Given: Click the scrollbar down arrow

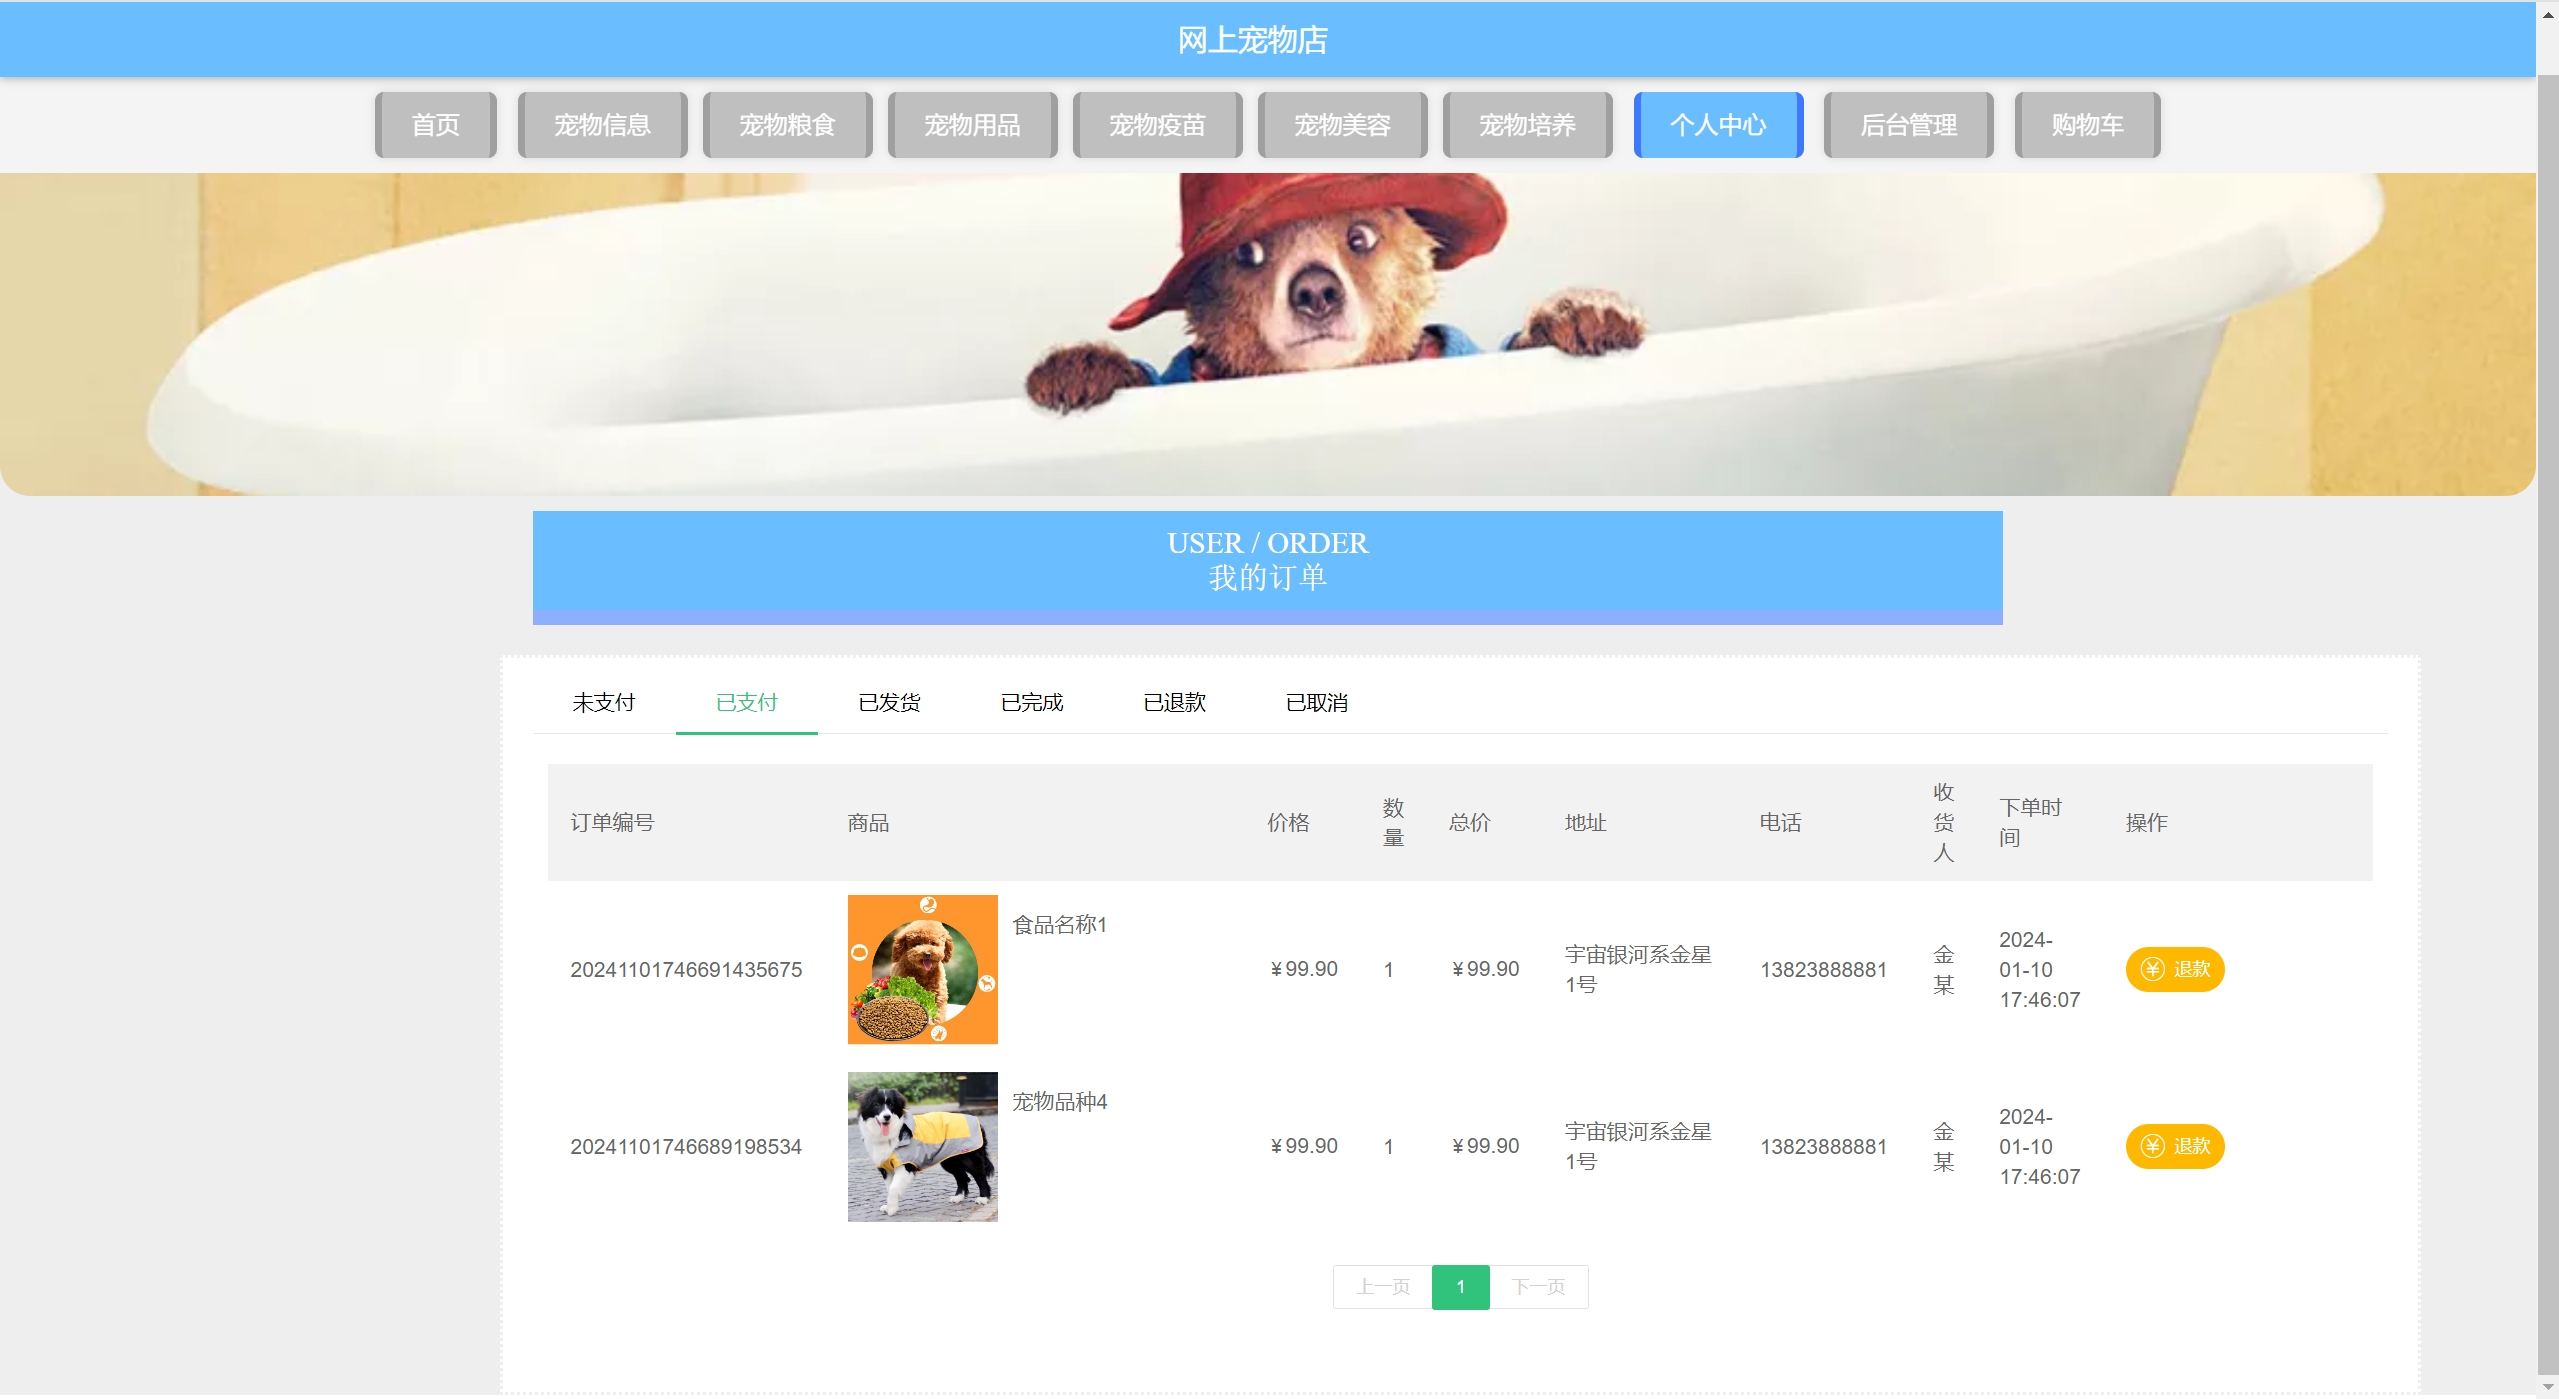Looking at the screenshot, I should click(x=2547, y=1388).
